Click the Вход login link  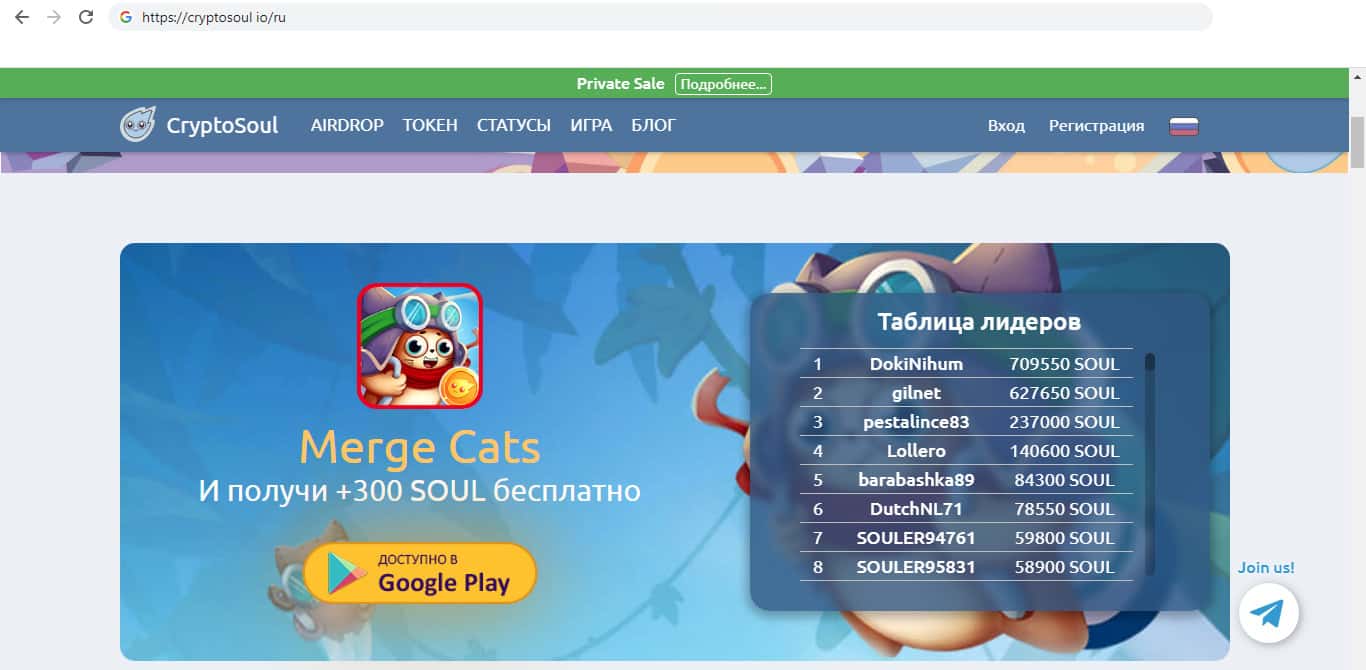pos(1006,126)
